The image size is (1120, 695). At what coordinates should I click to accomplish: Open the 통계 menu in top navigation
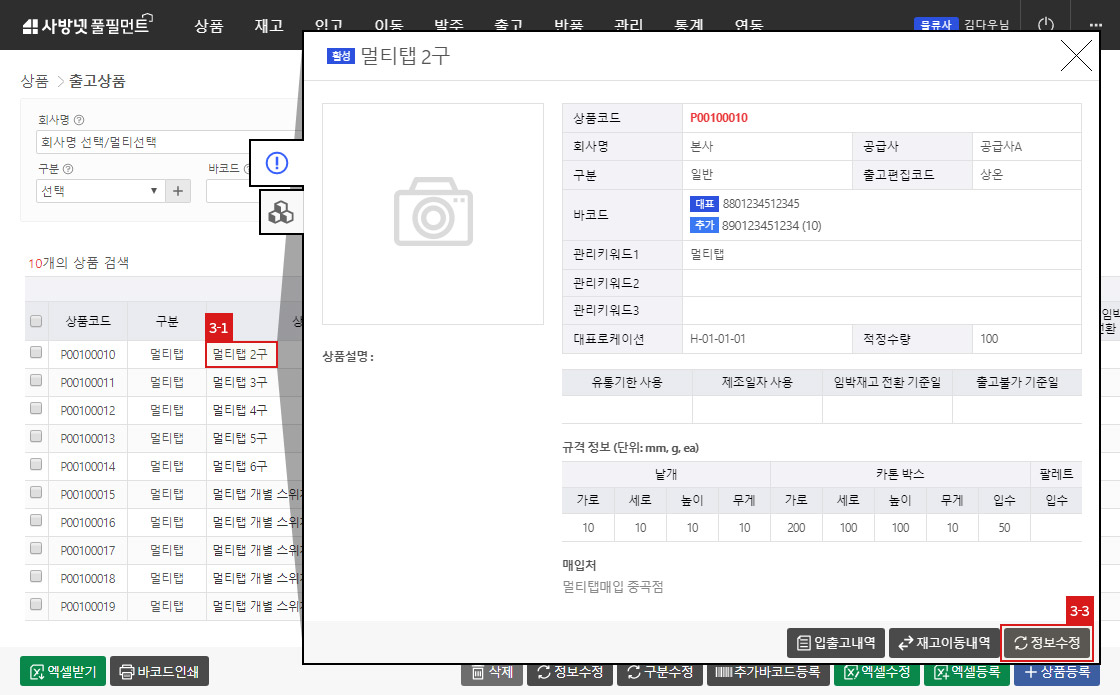pos(688,25)
